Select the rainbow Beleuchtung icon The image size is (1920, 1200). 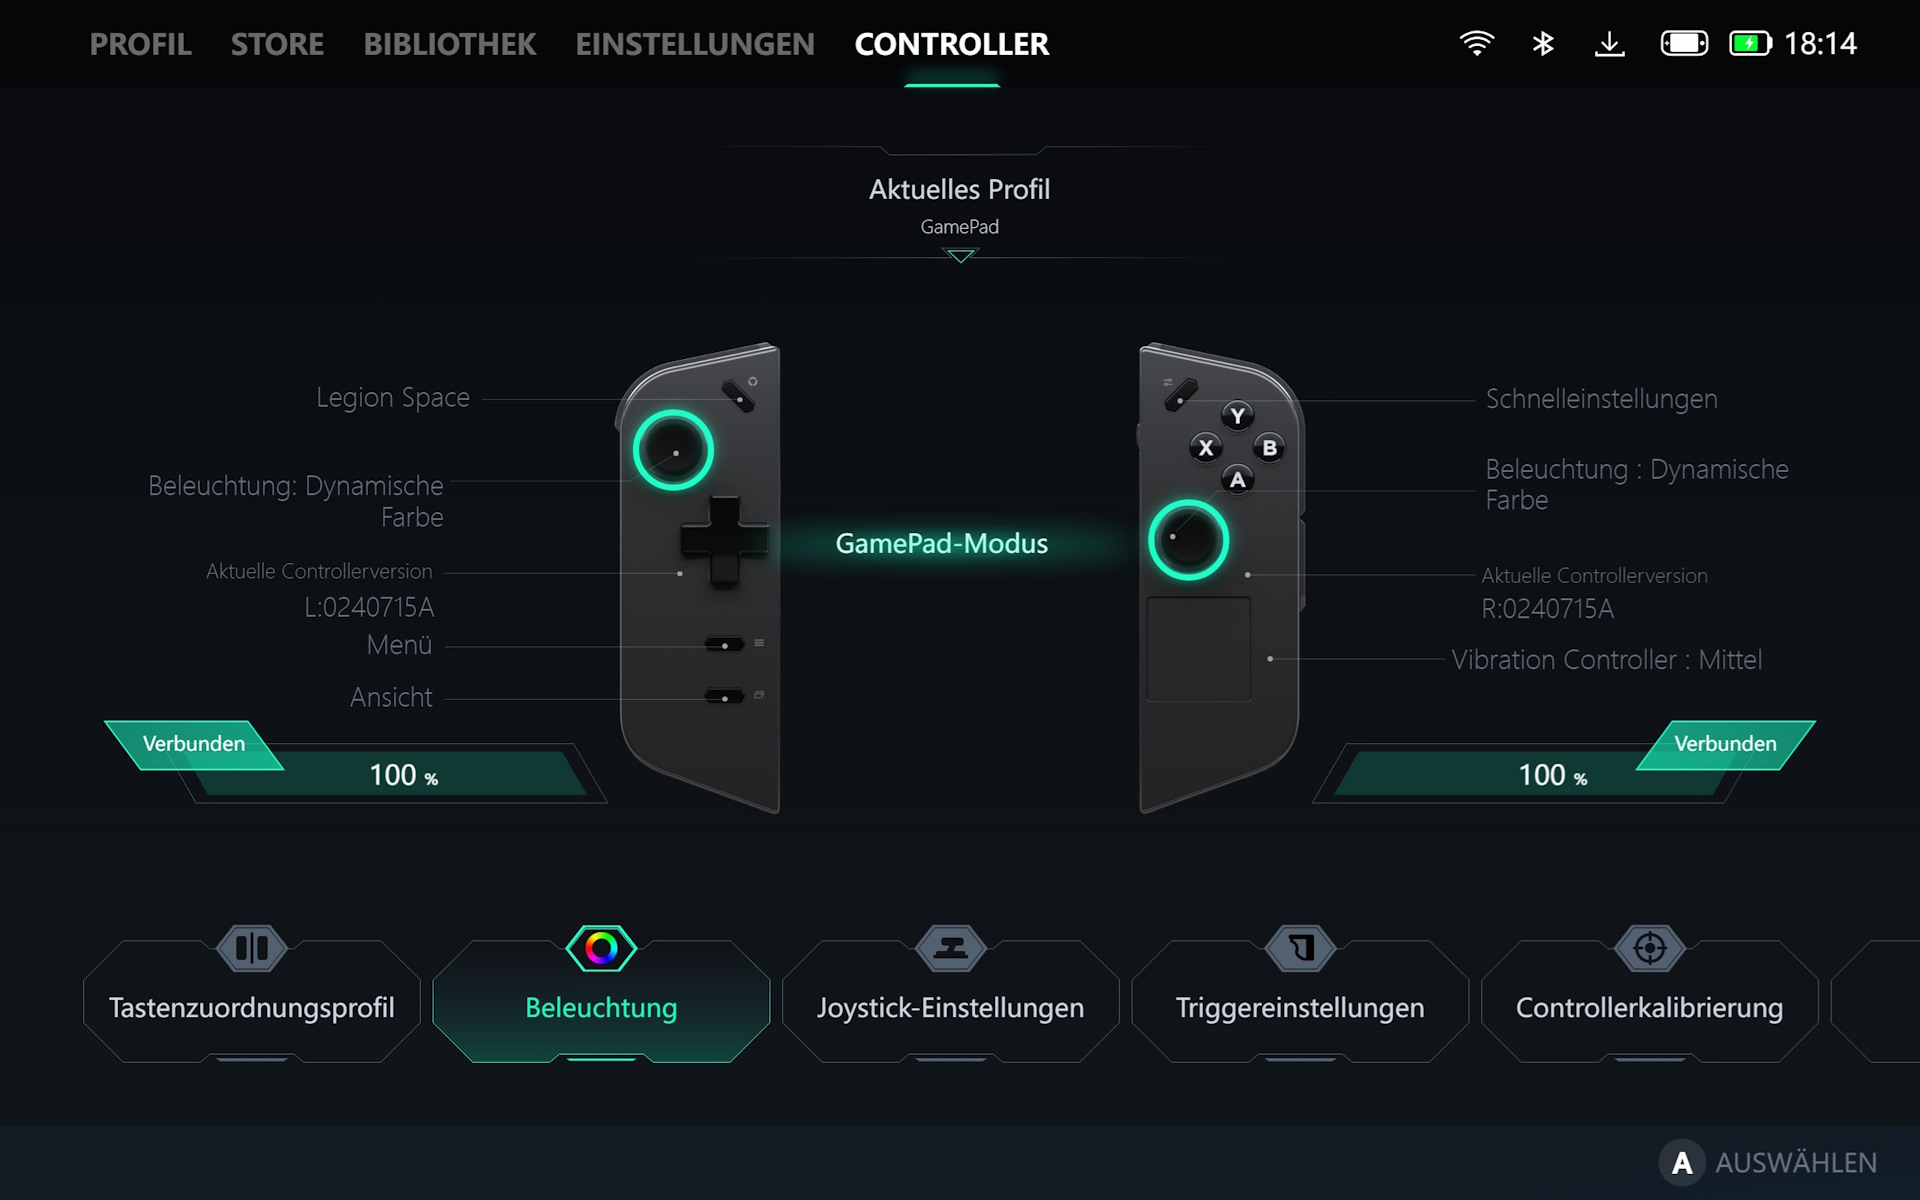(x=601, y=948)
